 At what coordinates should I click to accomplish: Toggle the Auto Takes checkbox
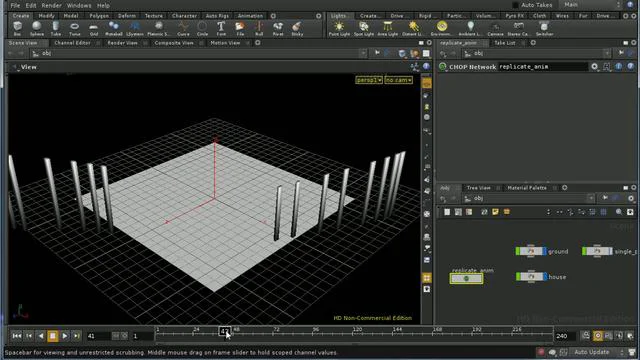(516, 5)
